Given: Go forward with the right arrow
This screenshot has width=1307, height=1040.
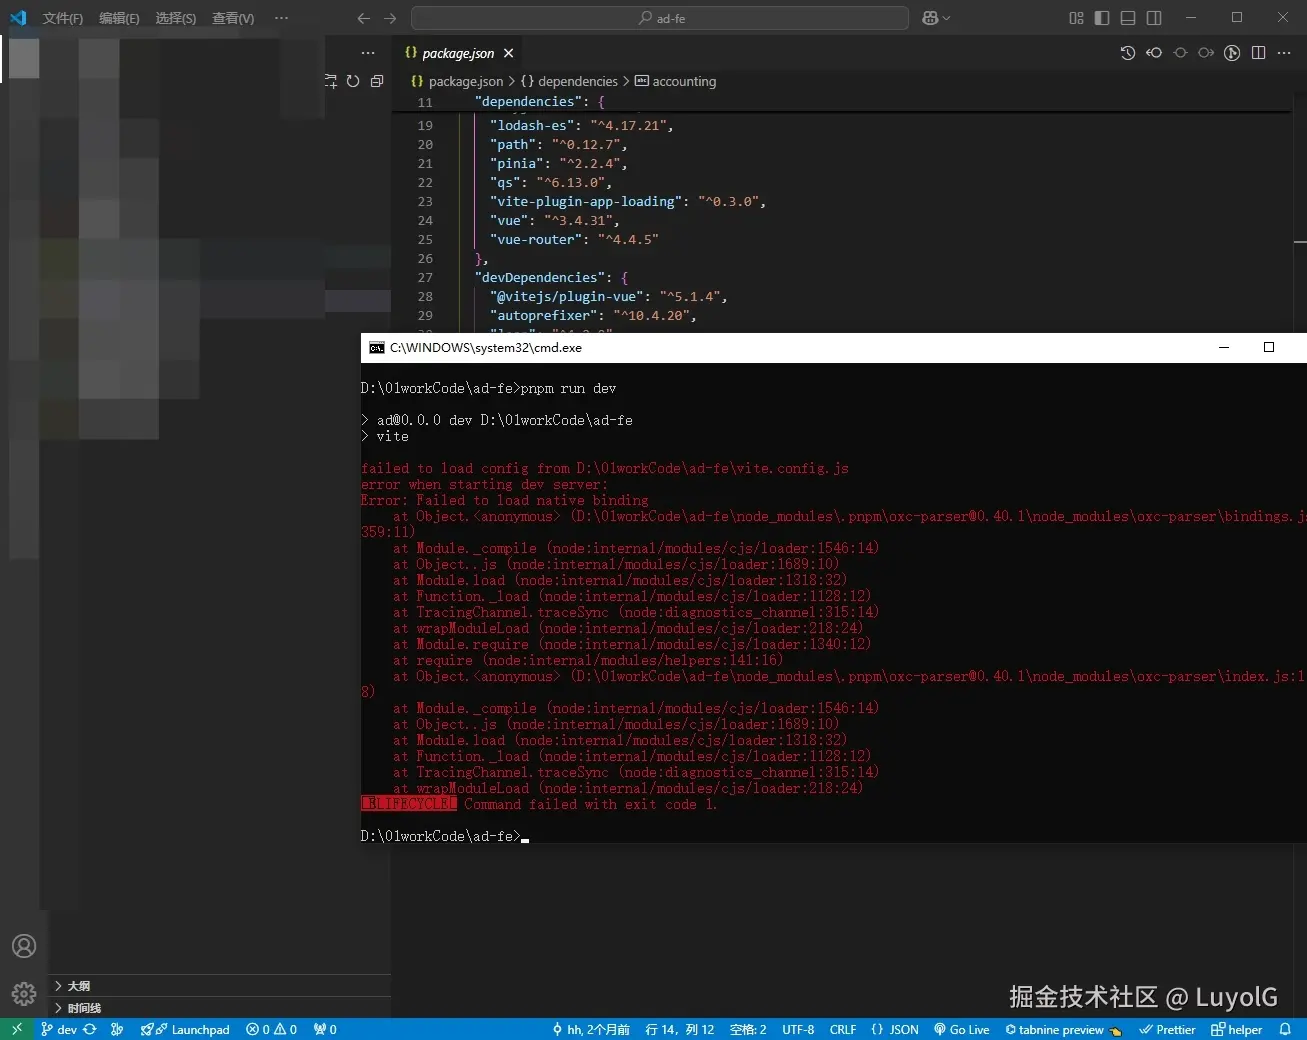Looking at the screenshot, I should tap(390, 18).
